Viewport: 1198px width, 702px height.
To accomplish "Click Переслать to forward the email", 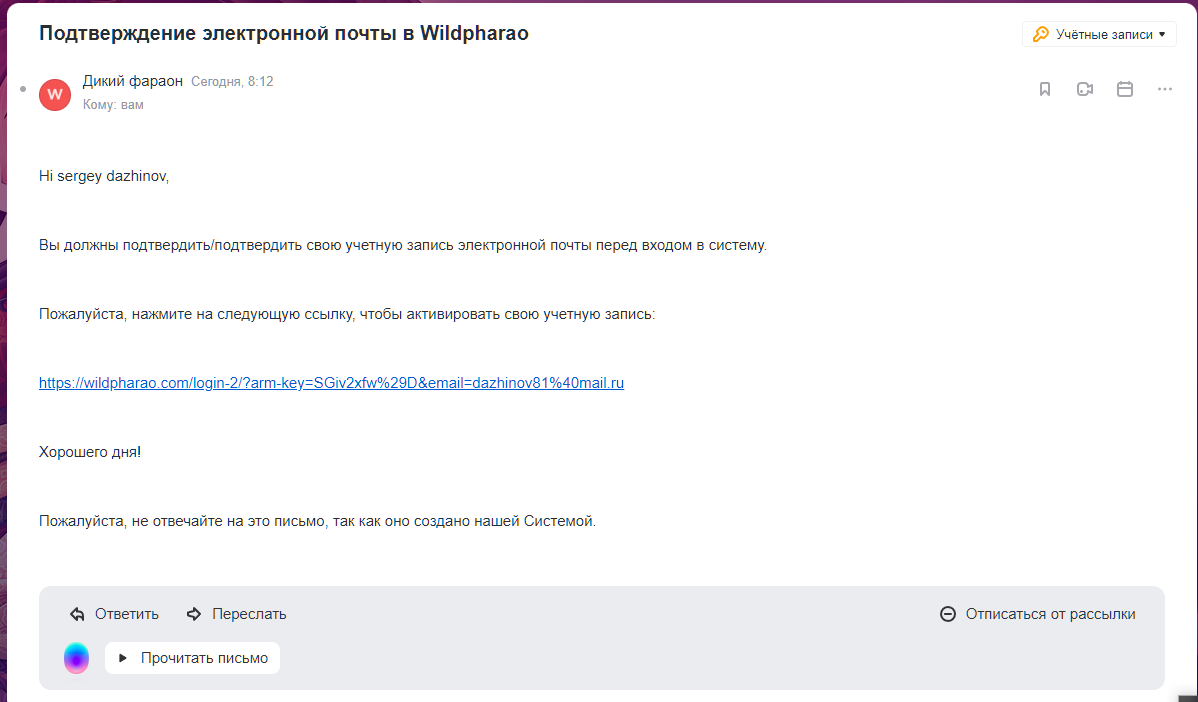I will [237, 614].
